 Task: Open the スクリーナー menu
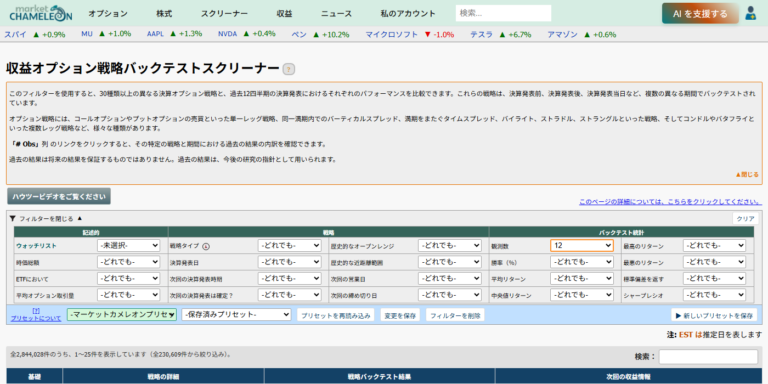click(x=224, y=14)
